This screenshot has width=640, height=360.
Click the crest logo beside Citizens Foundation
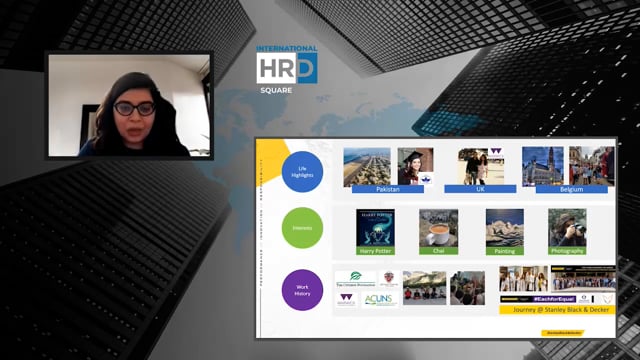(389, 279)
